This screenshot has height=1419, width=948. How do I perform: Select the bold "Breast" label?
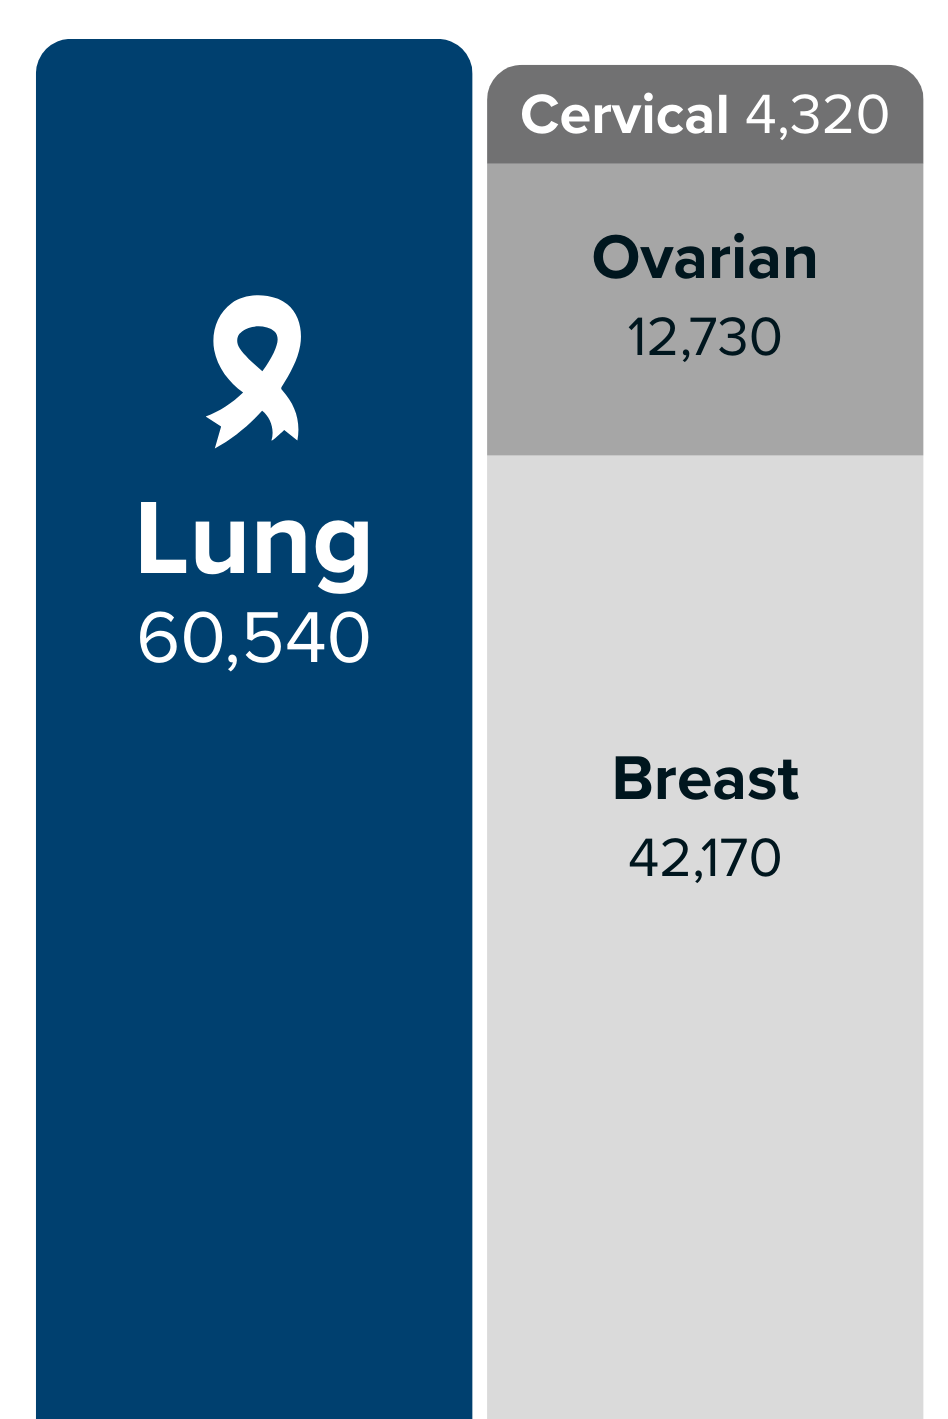(x=705, y=779)
